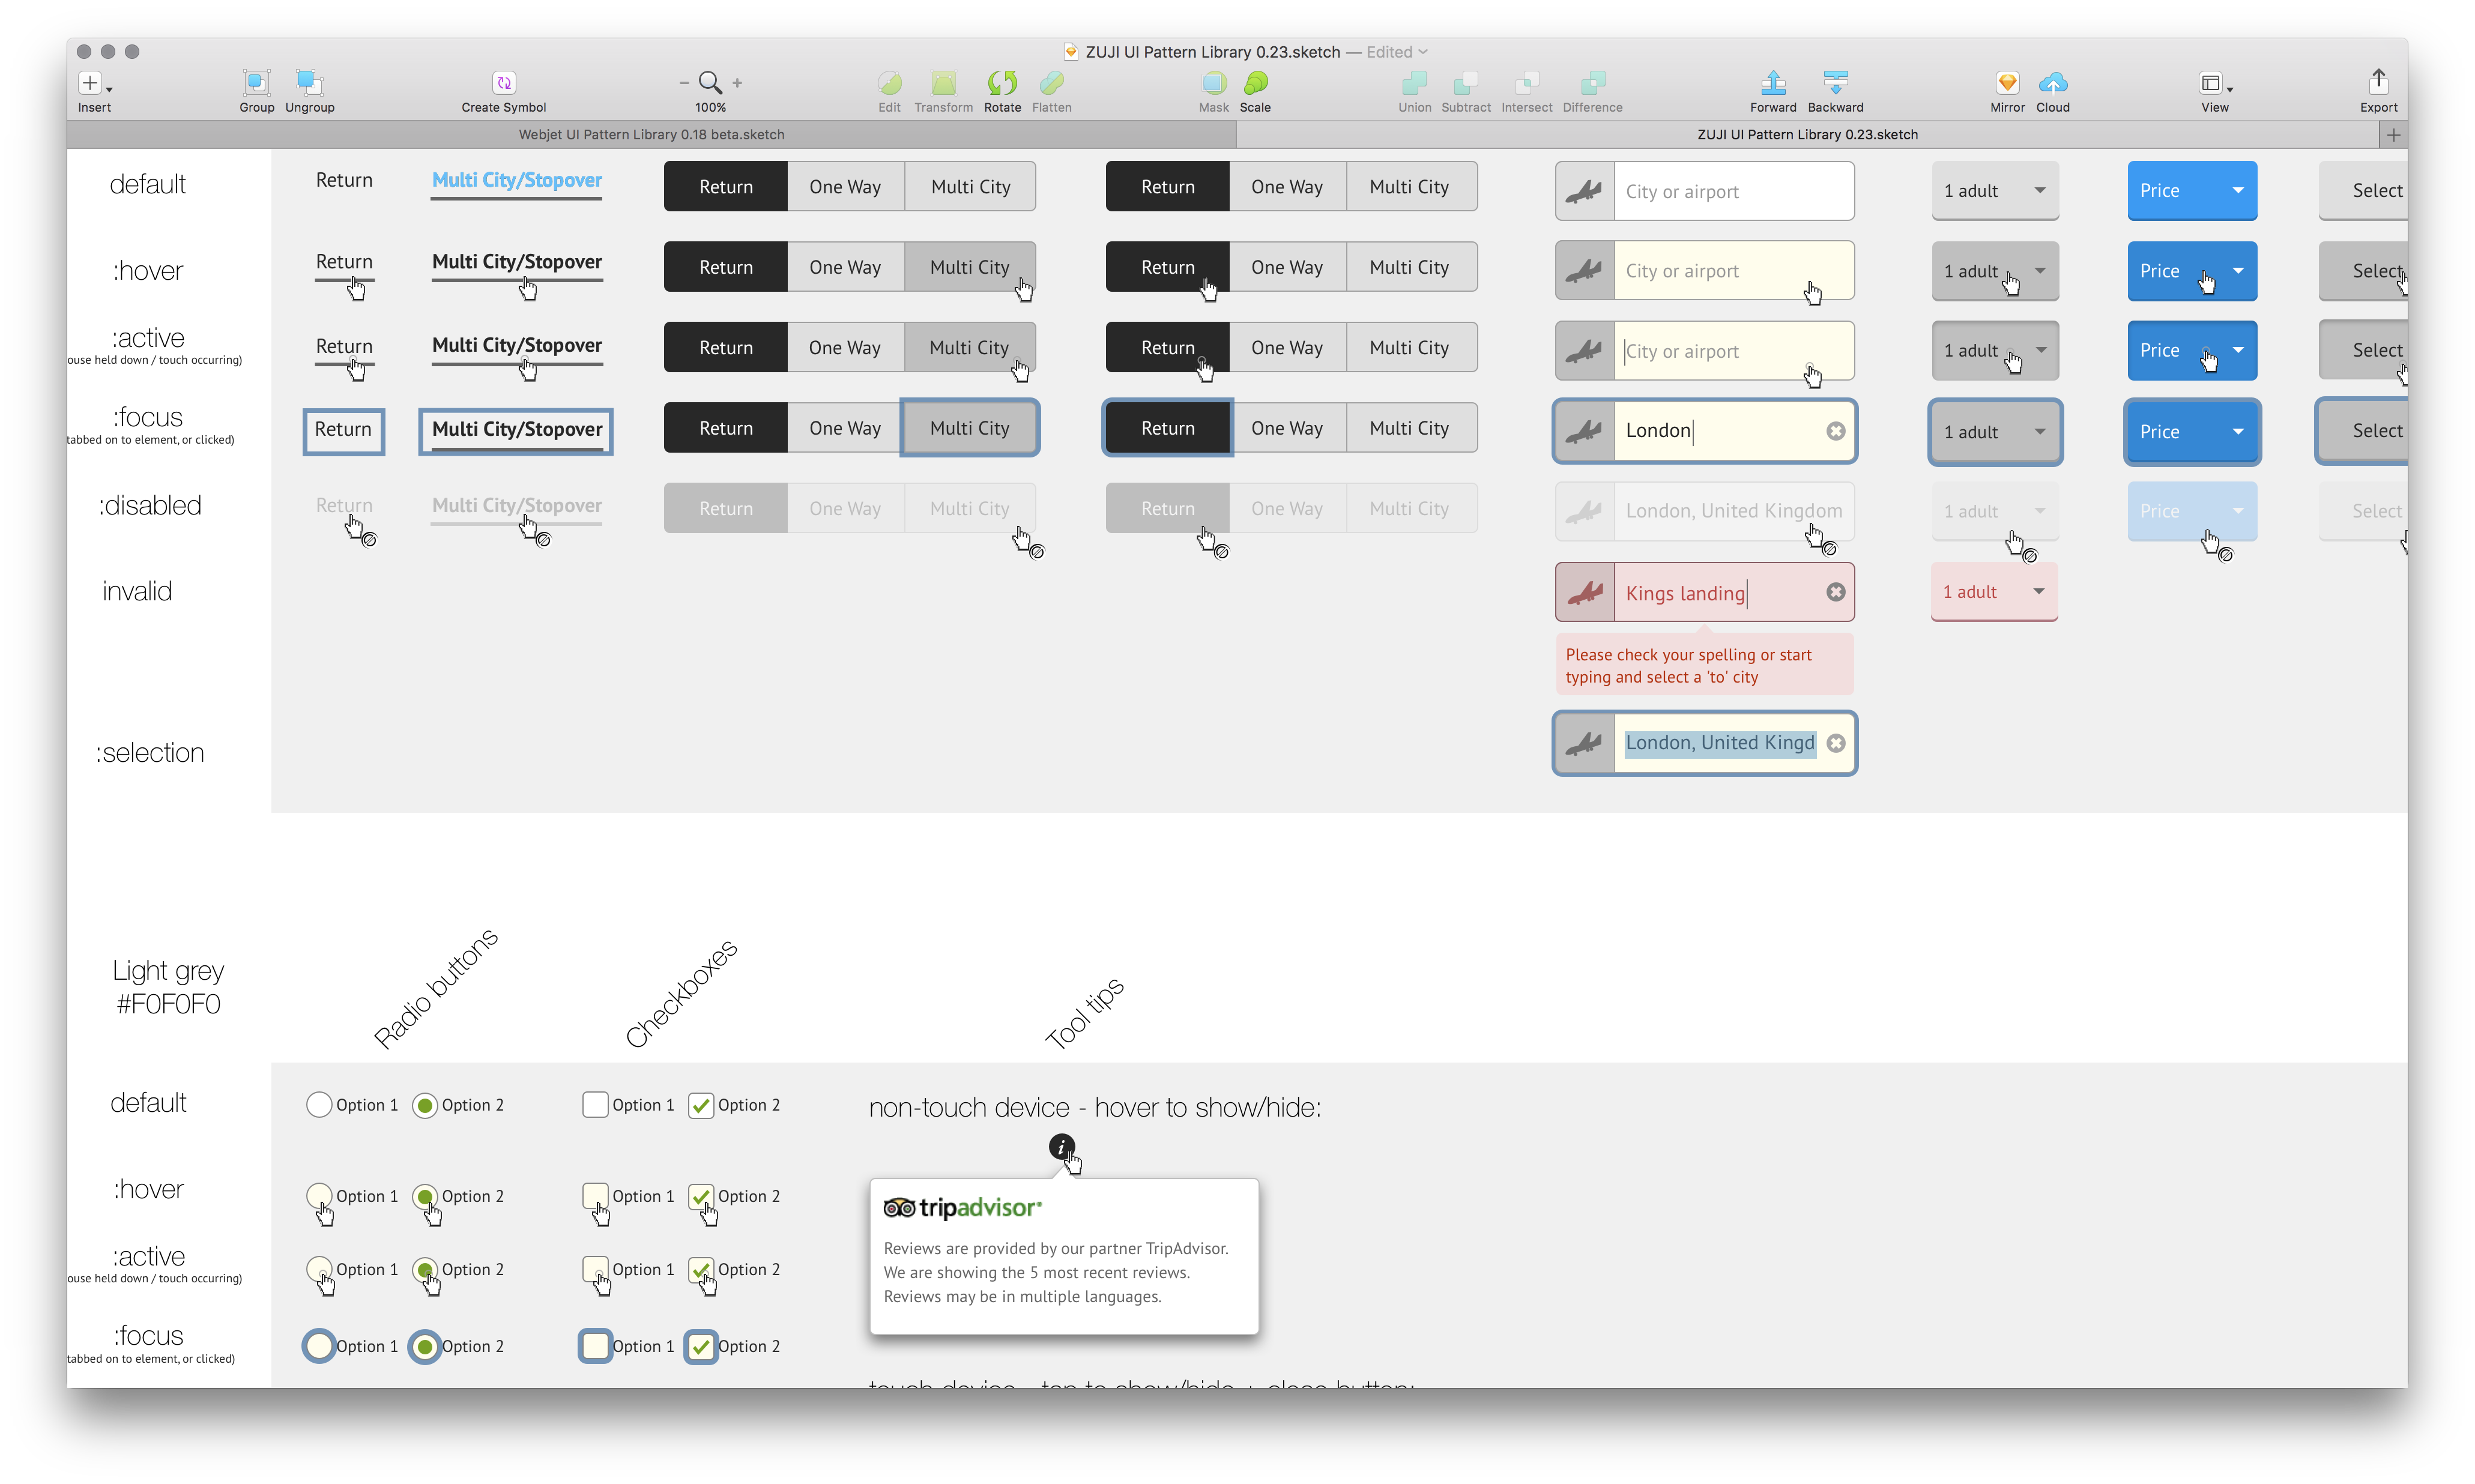Toggle checkbox Option 2 in hover row
The image size is (2475, 1484).
tap(701, 1196)
